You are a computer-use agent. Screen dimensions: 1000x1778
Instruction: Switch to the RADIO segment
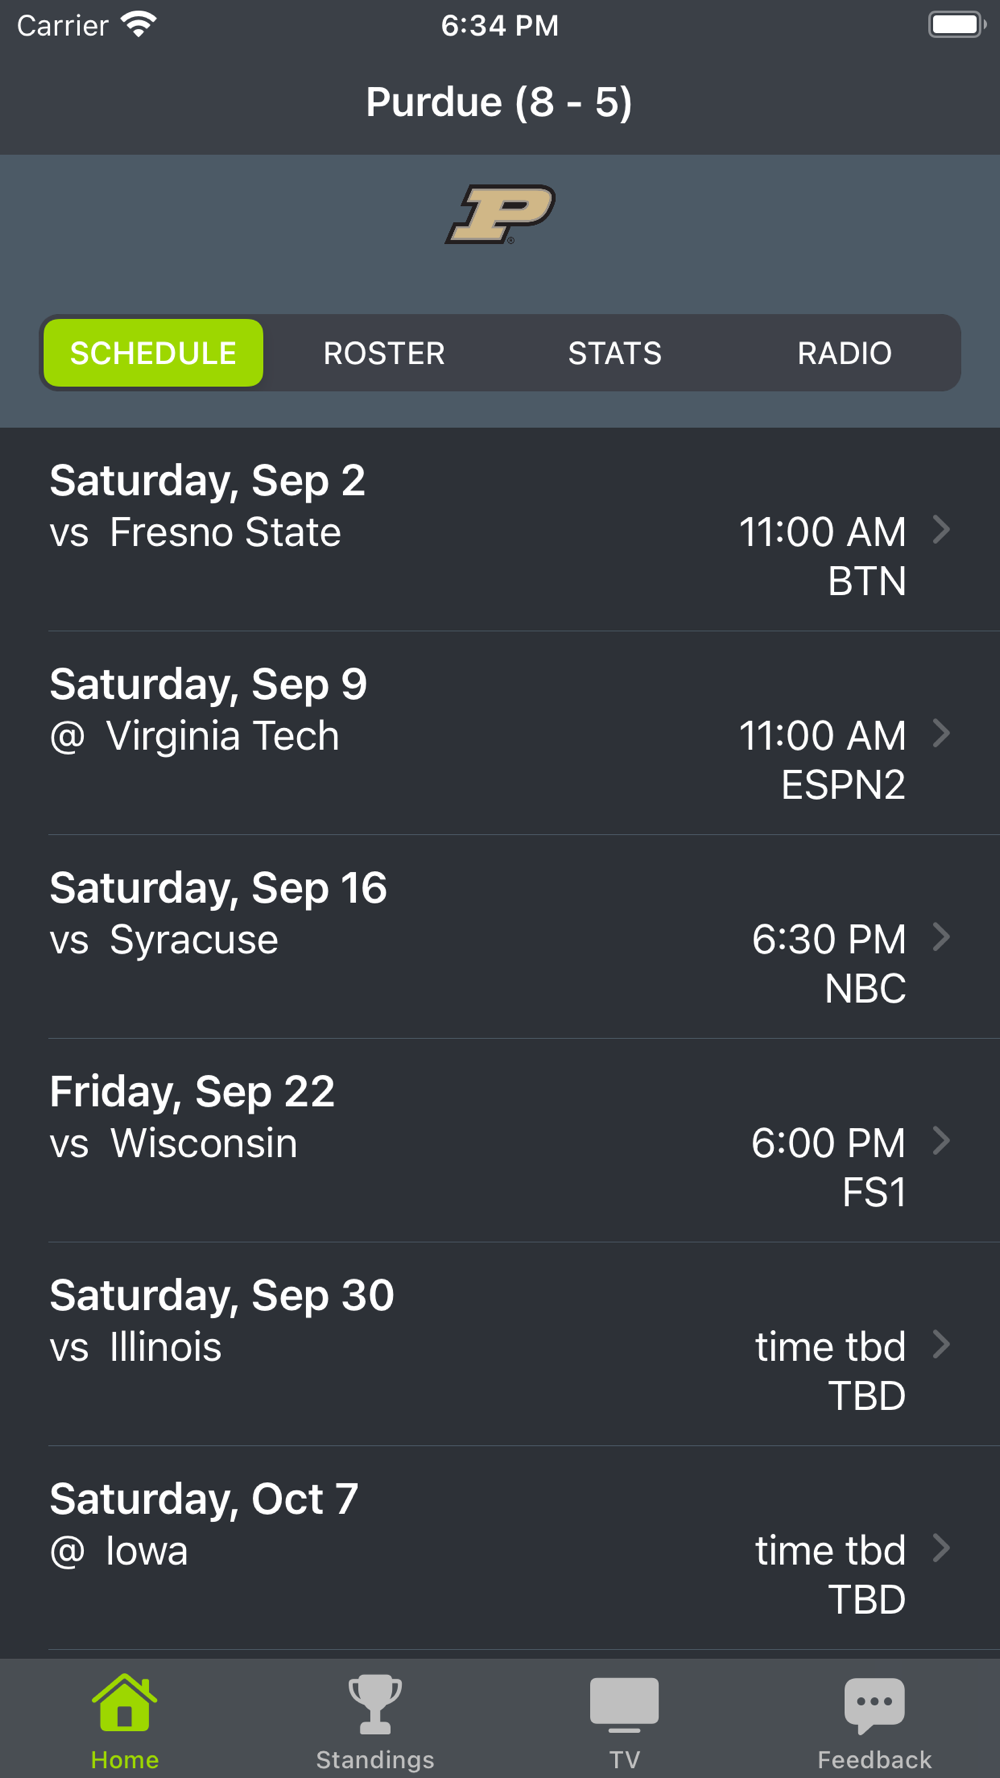(844, 353)
